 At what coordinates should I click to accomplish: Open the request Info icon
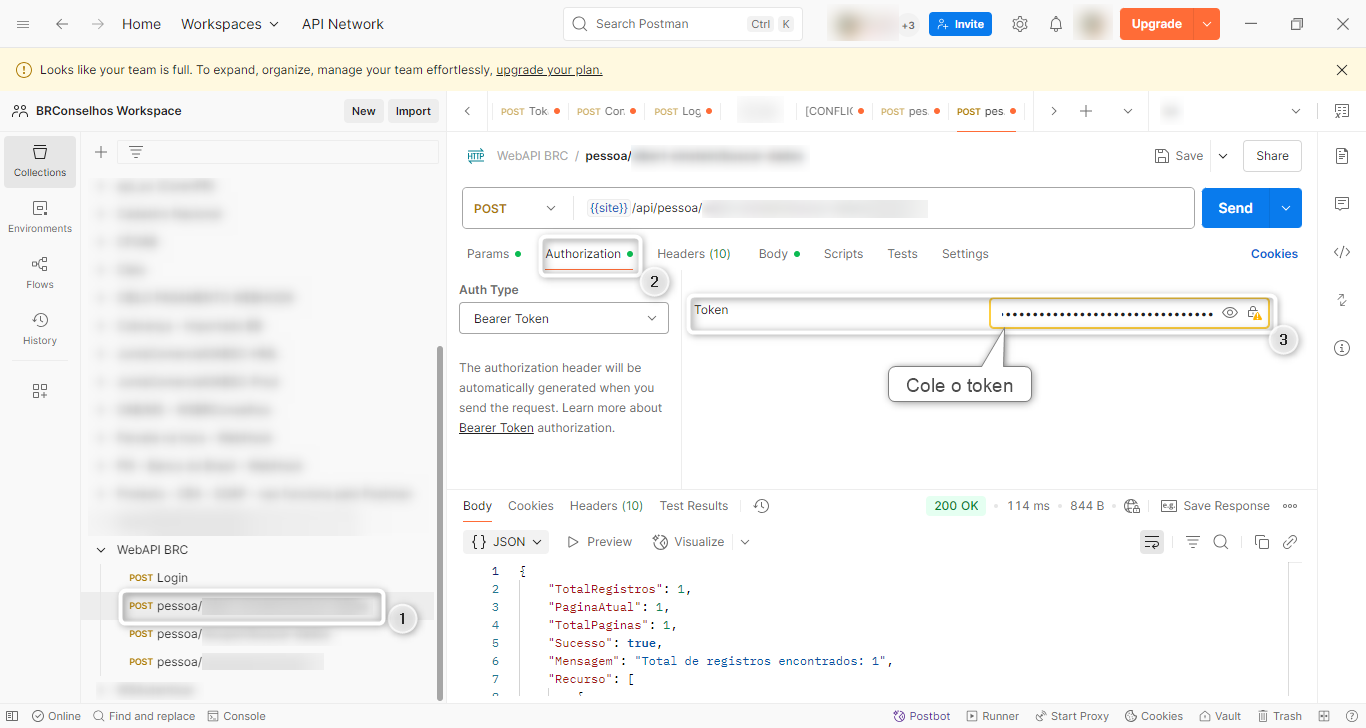coord(1342,348)
